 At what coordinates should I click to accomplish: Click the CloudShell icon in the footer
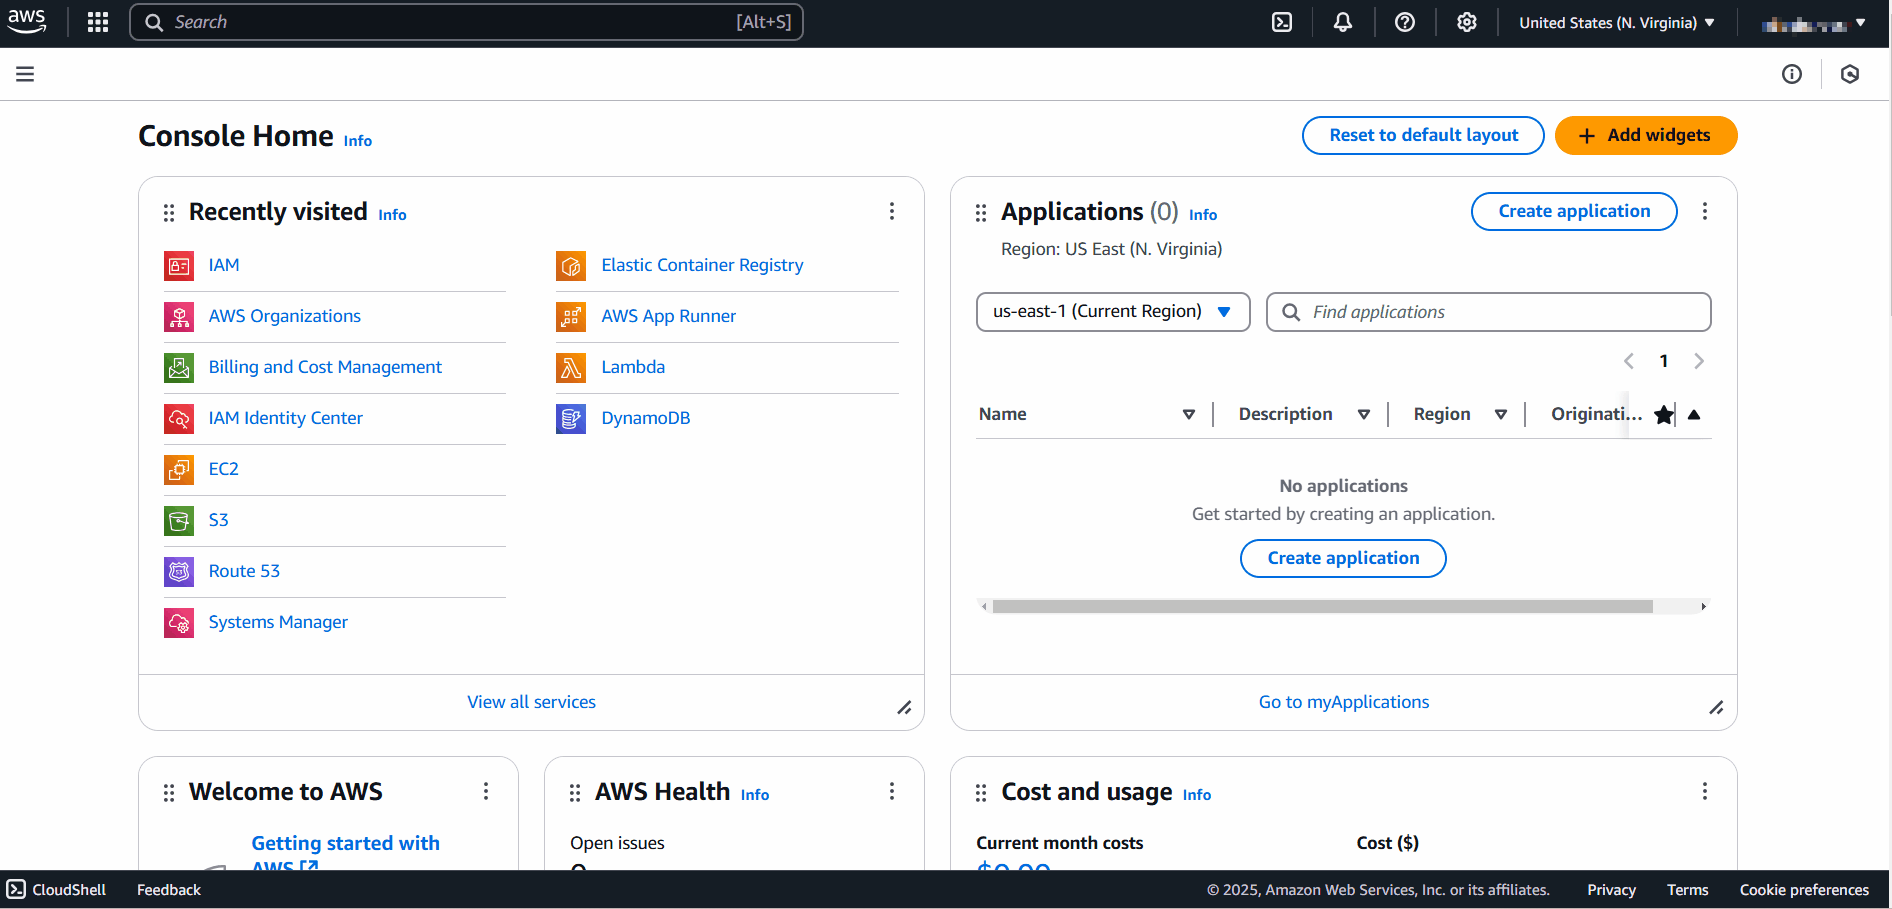(16, 889)
